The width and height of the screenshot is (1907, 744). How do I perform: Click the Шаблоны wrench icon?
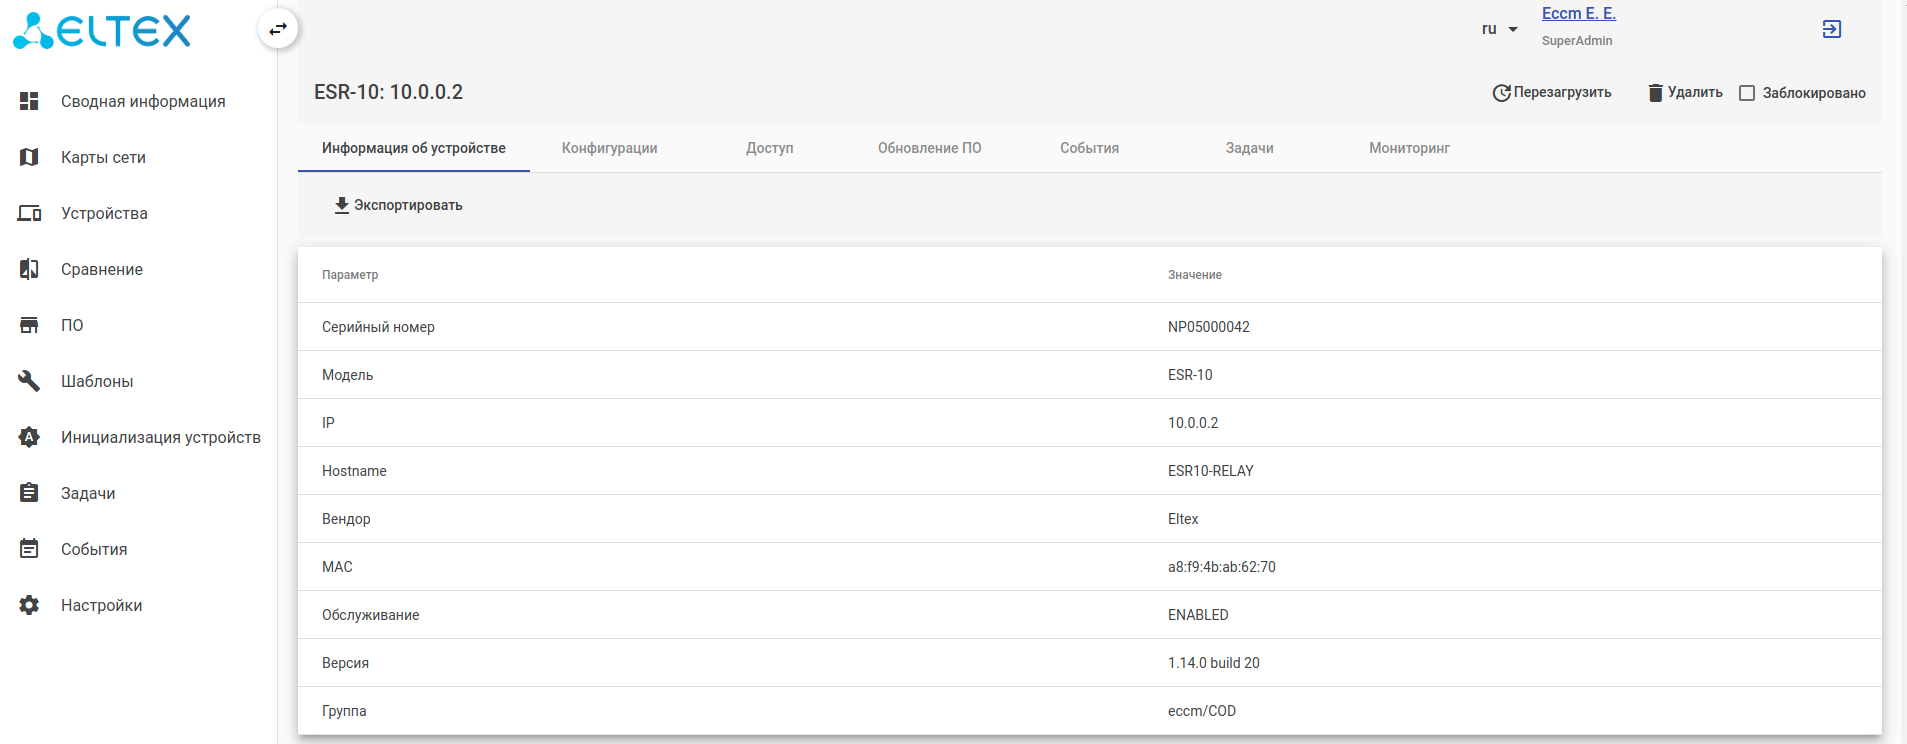[29, 381]
